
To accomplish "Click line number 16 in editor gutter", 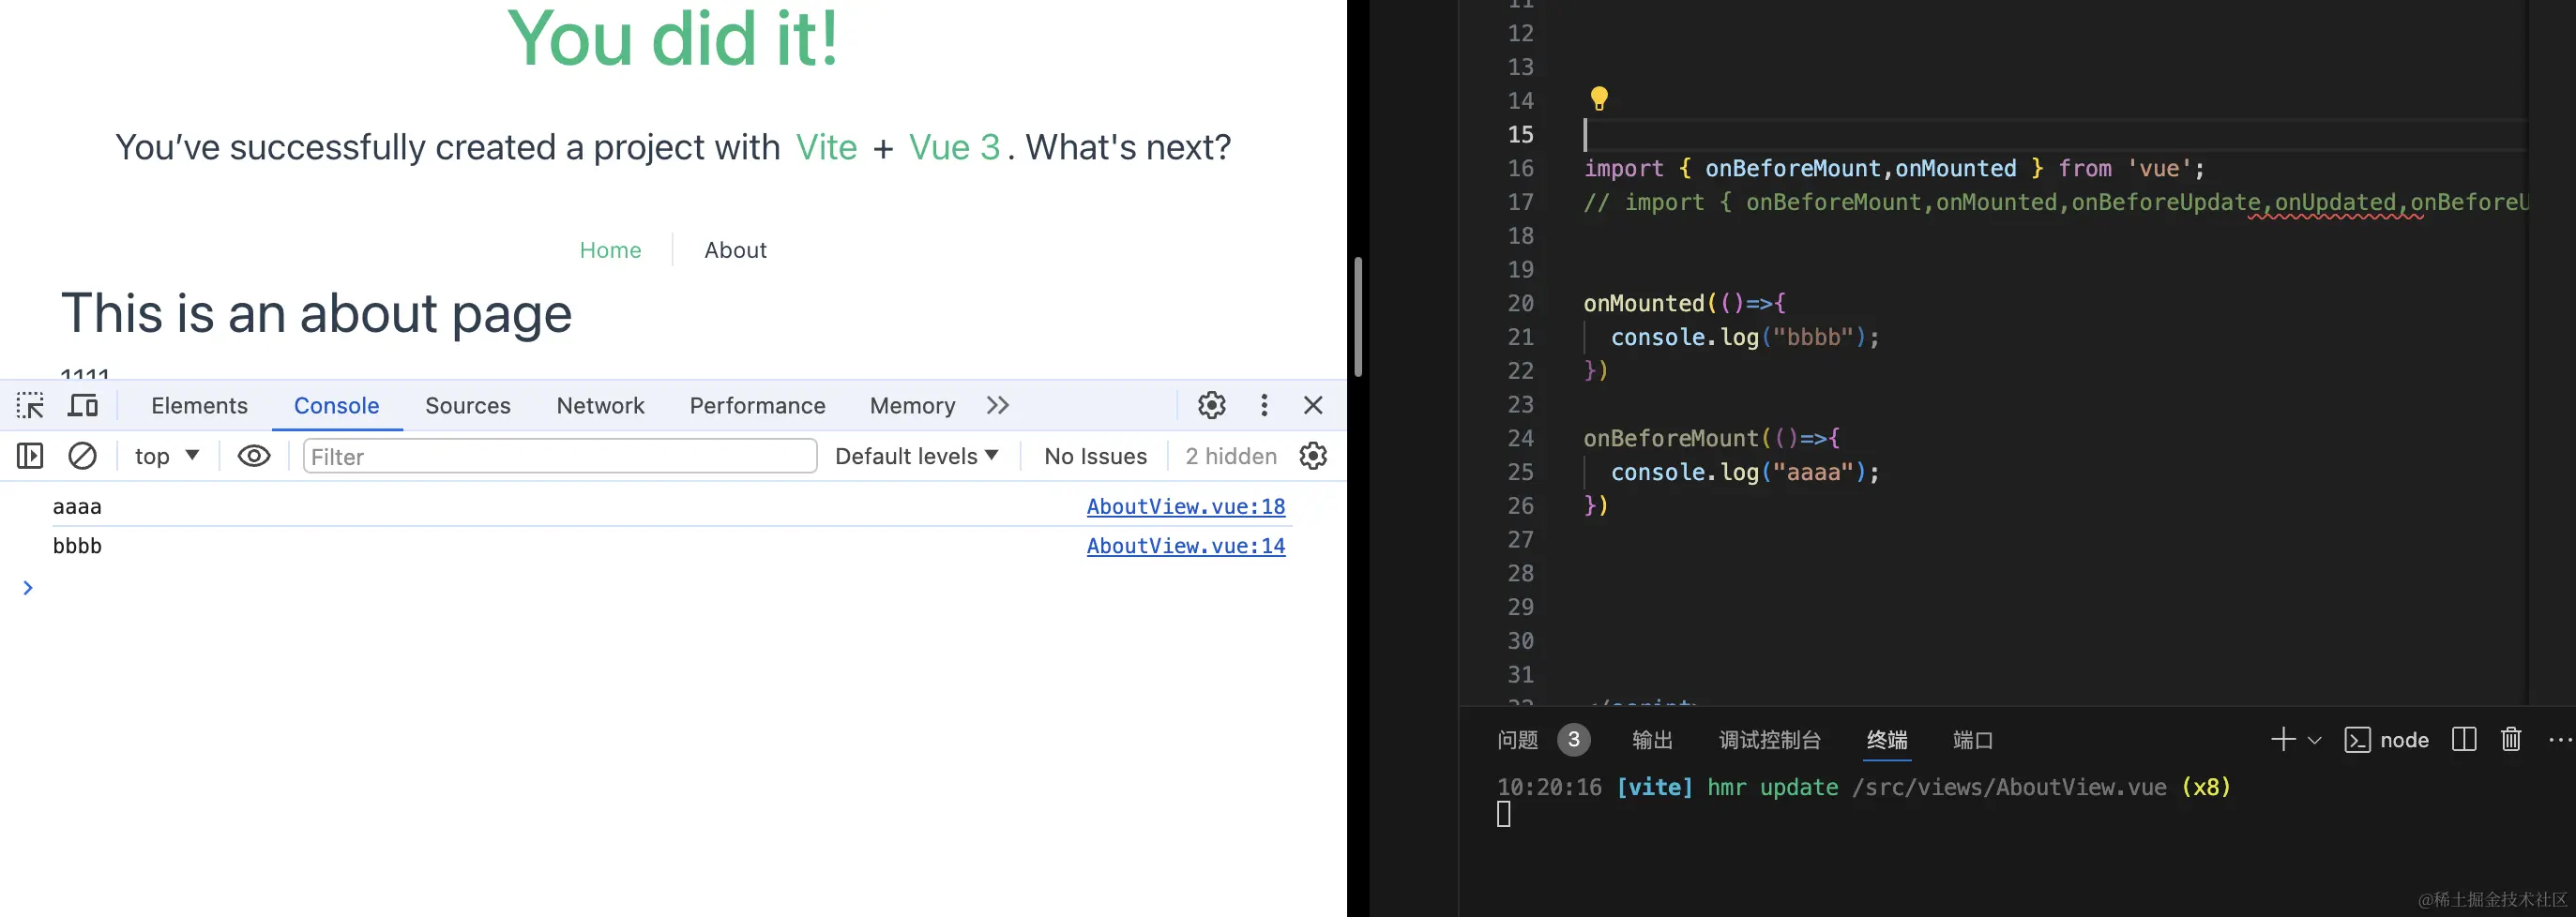I will click(1520, 168).
